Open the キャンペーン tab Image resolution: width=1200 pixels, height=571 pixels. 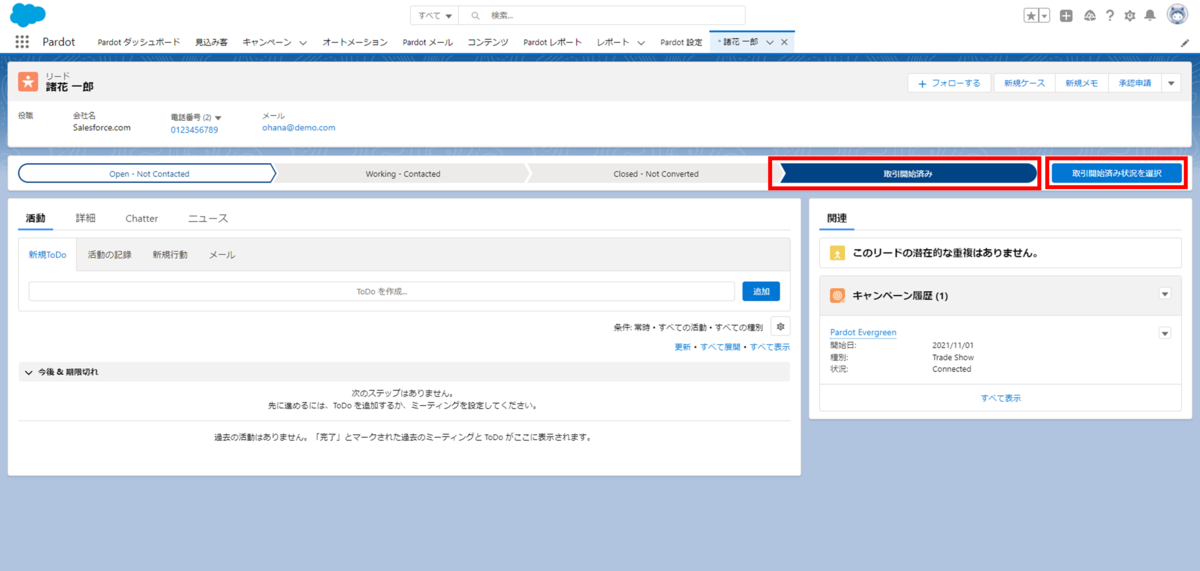coord(267,42)
